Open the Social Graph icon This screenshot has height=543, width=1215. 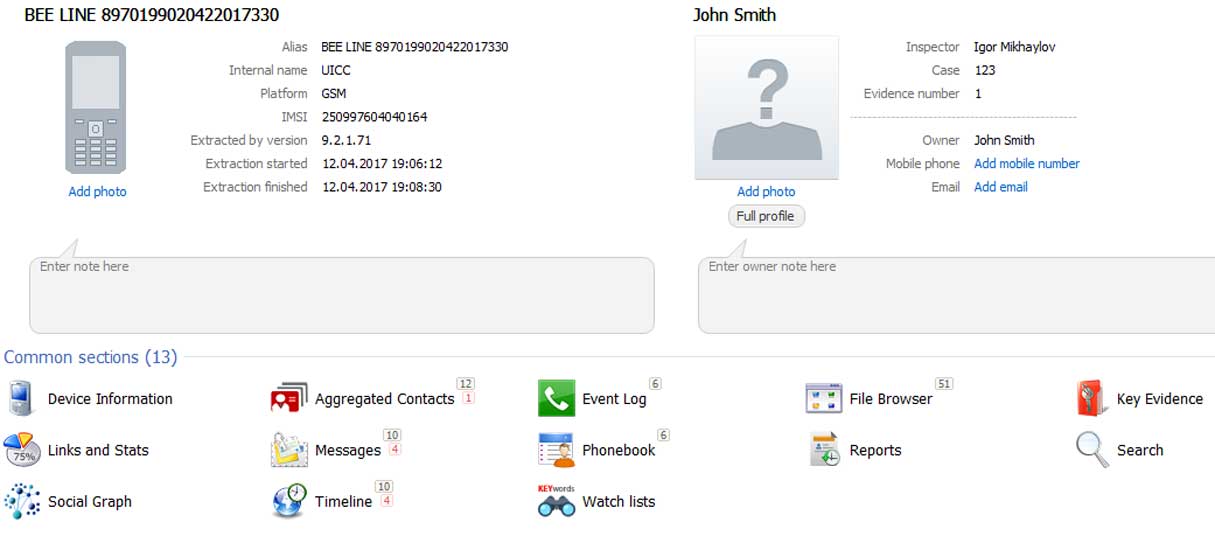[22, 501]
